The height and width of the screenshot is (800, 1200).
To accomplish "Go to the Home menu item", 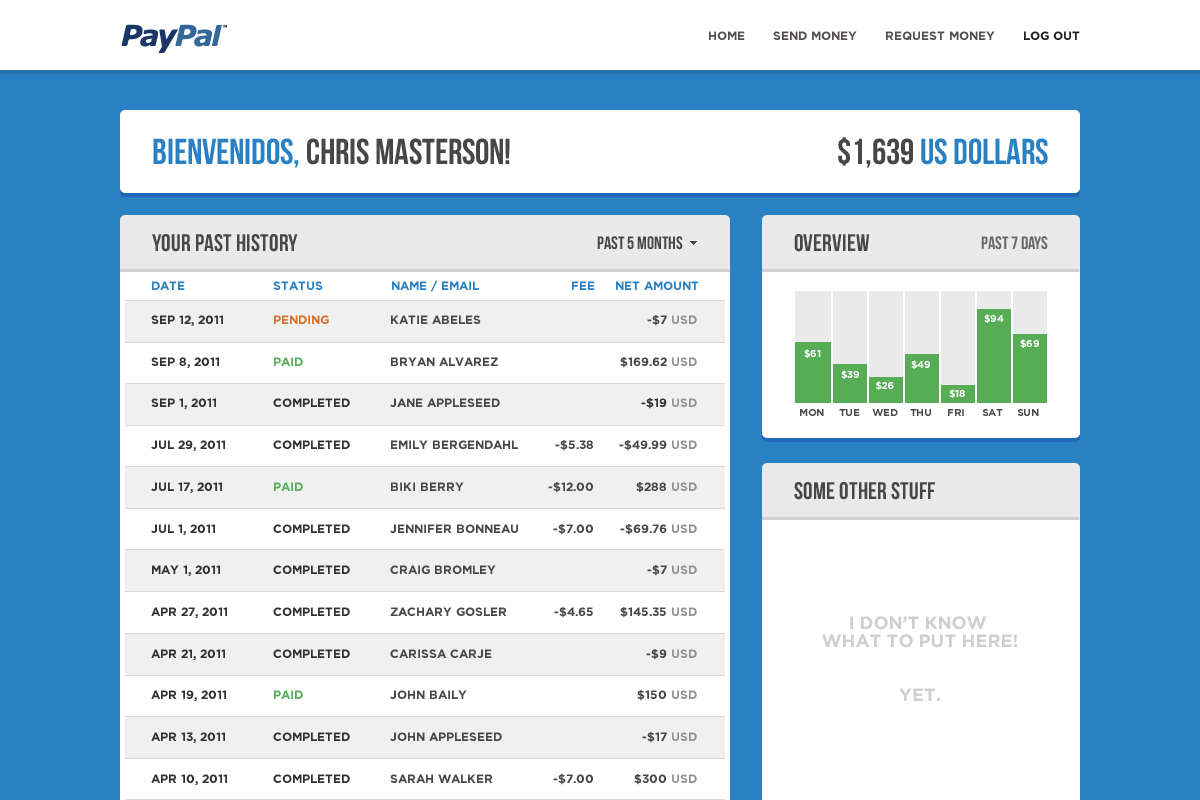I will tap(726, 36).
